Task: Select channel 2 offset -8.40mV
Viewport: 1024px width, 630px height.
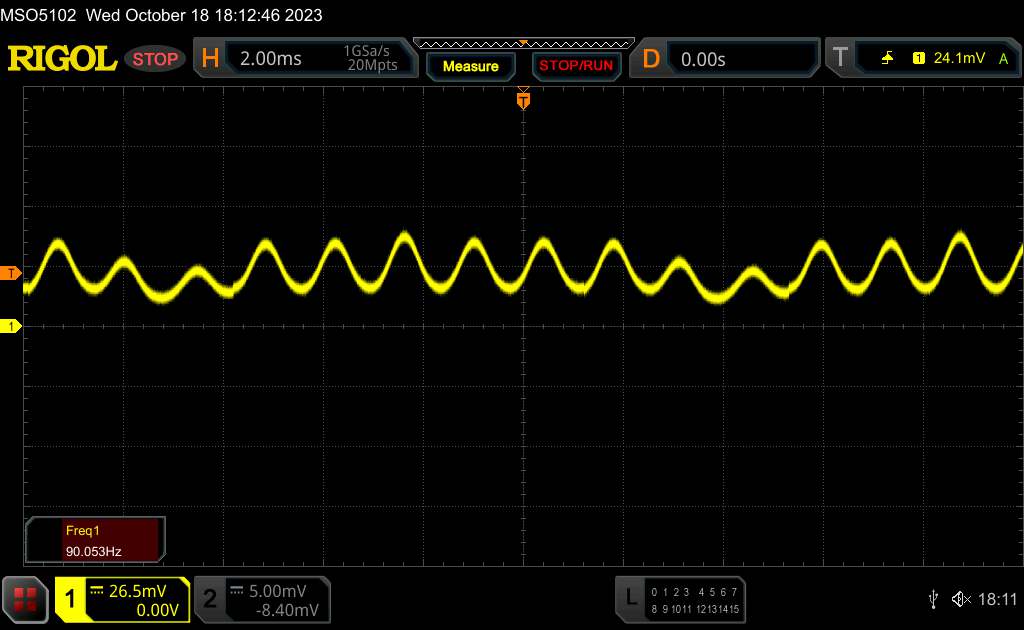Action: 287,610
